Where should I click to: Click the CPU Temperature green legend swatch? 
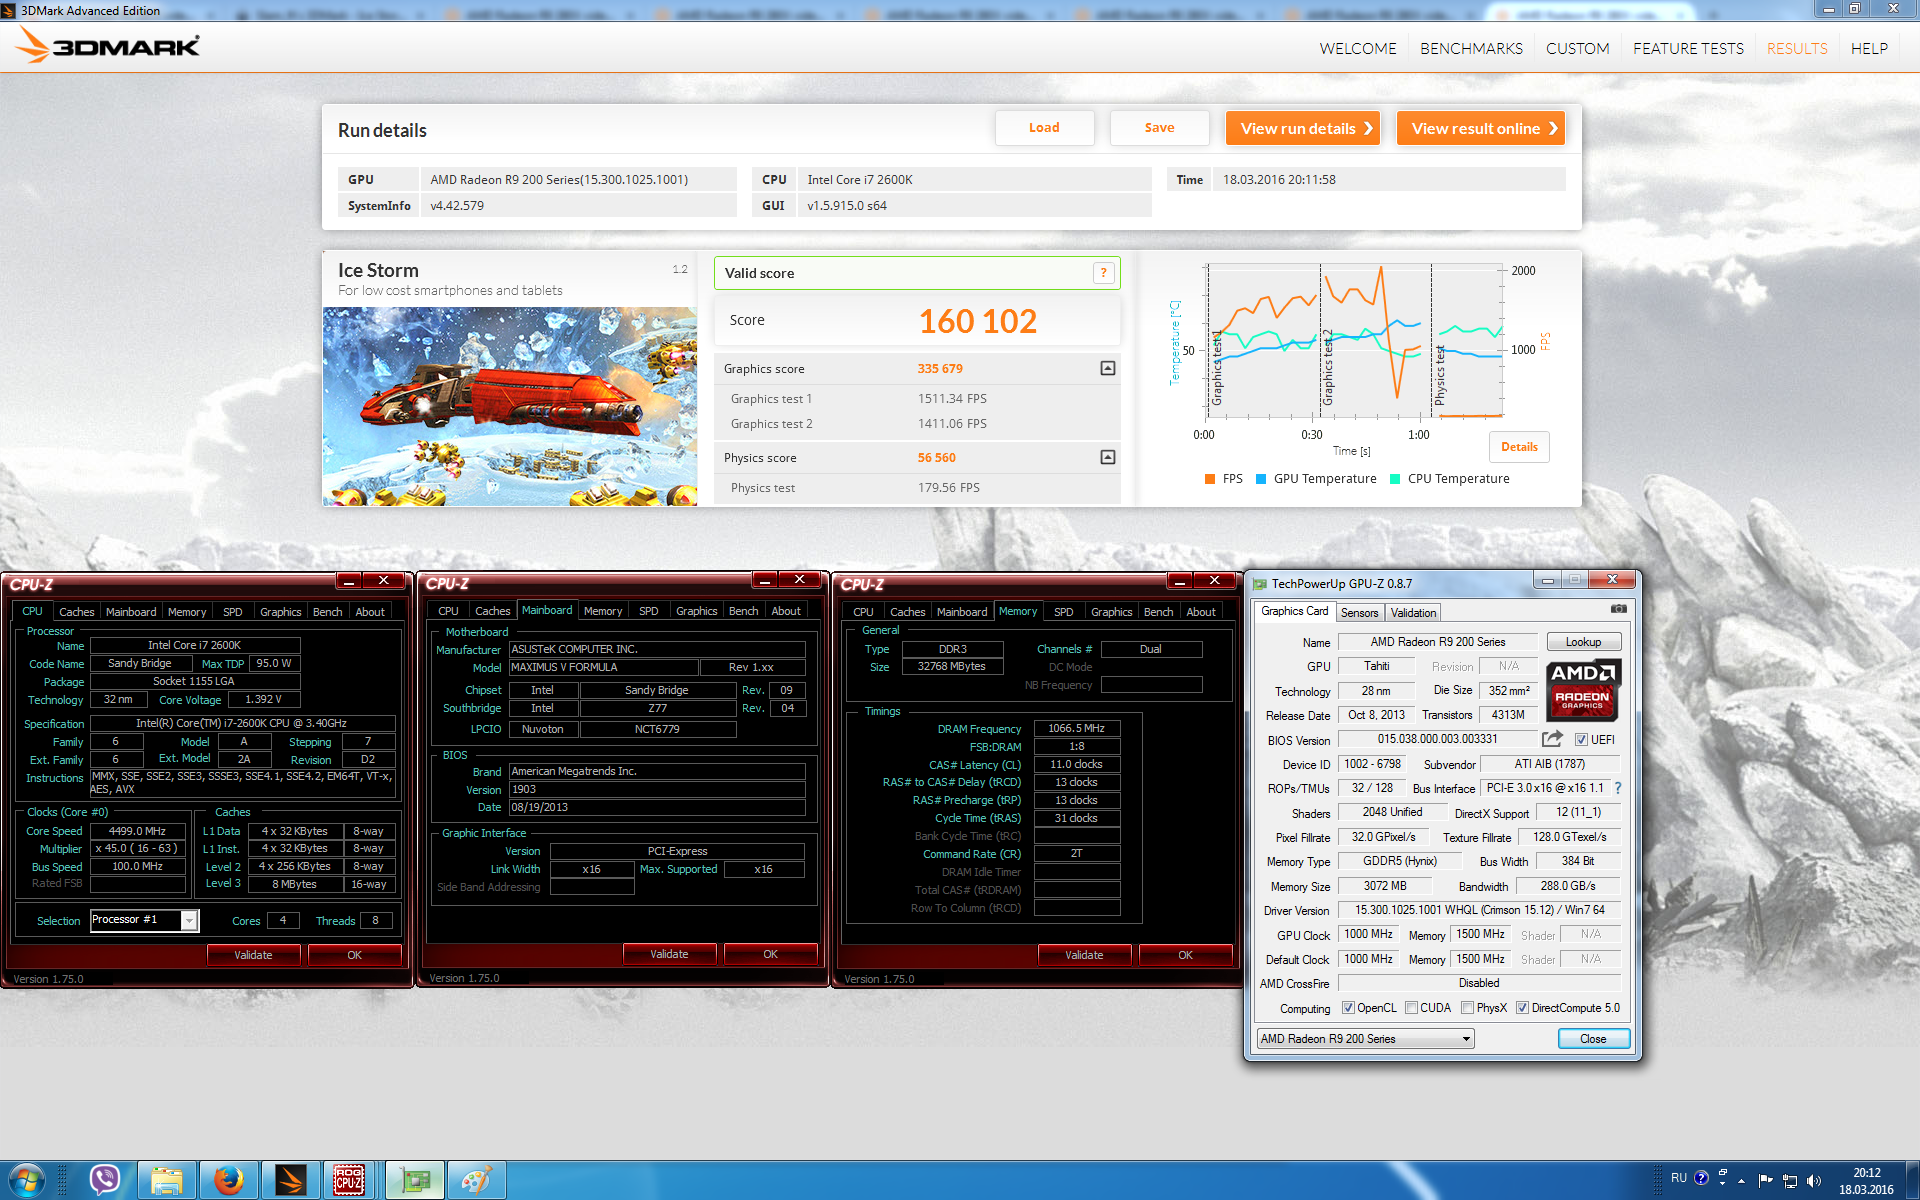point(1395,479)
